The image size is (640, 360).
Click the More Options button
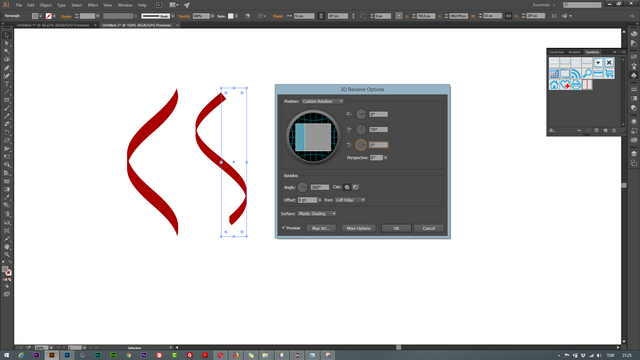[x=359, y=228]
